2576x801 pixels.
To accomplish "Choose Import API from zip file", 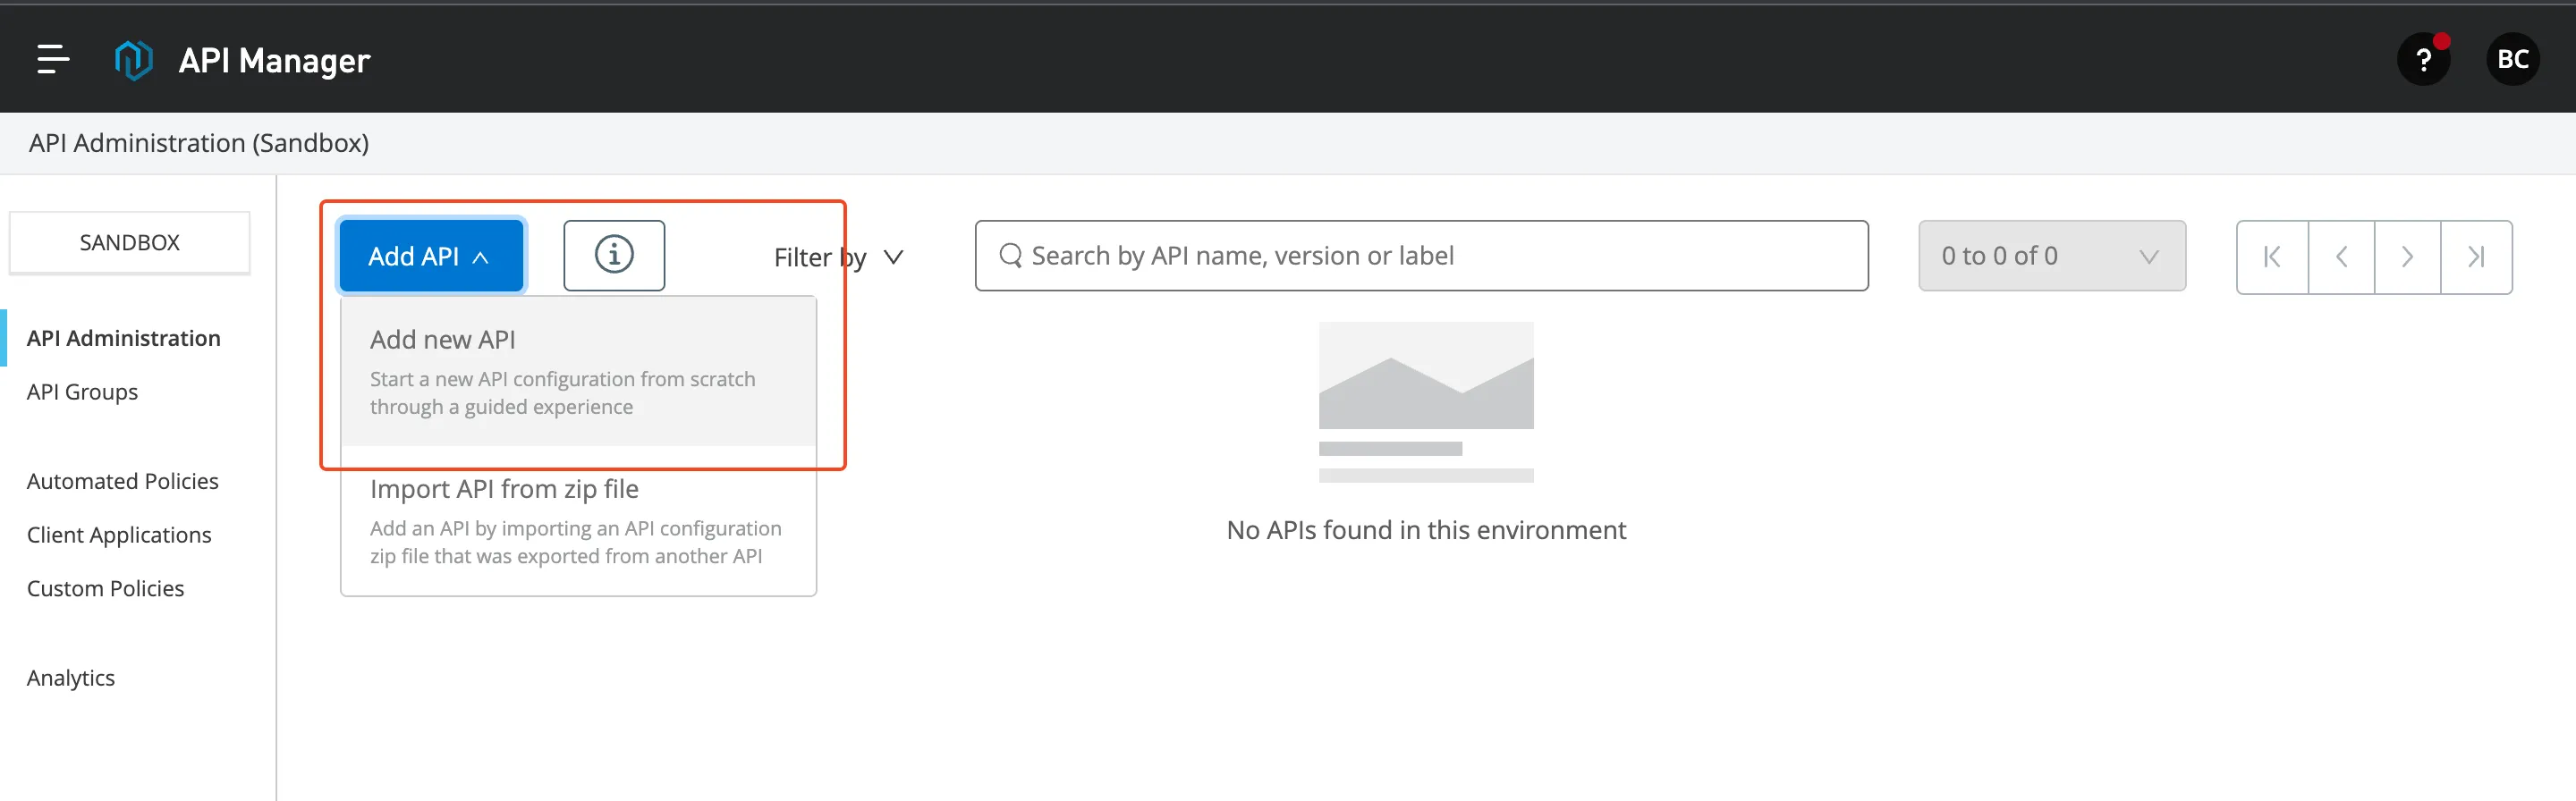I will 578,520.
